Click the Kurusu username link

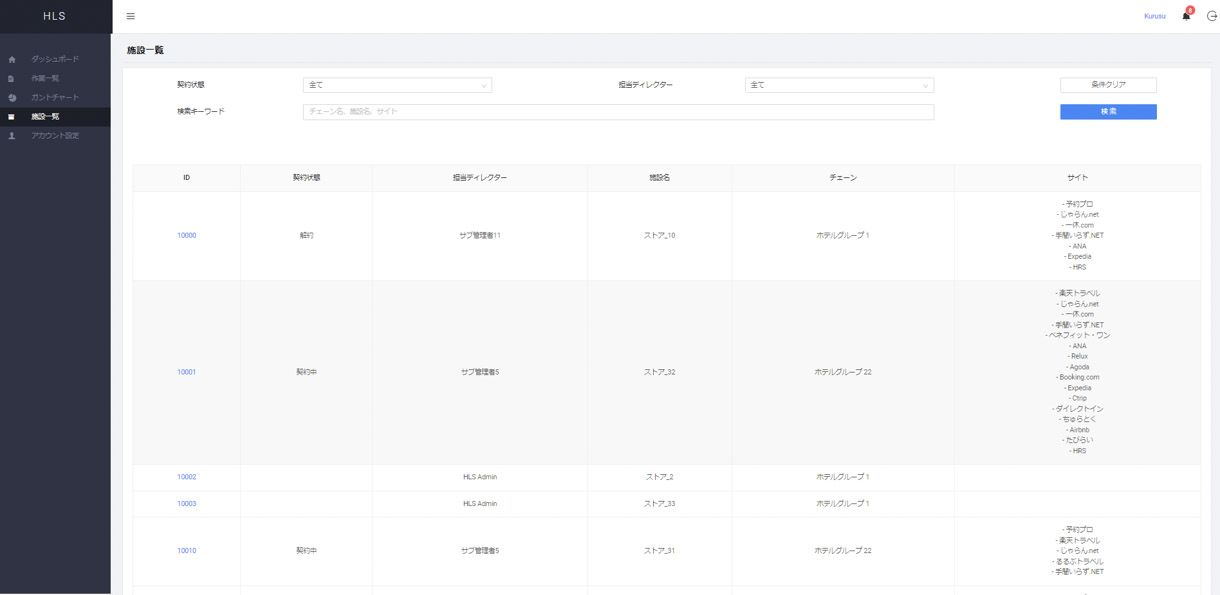point(1154,16)
